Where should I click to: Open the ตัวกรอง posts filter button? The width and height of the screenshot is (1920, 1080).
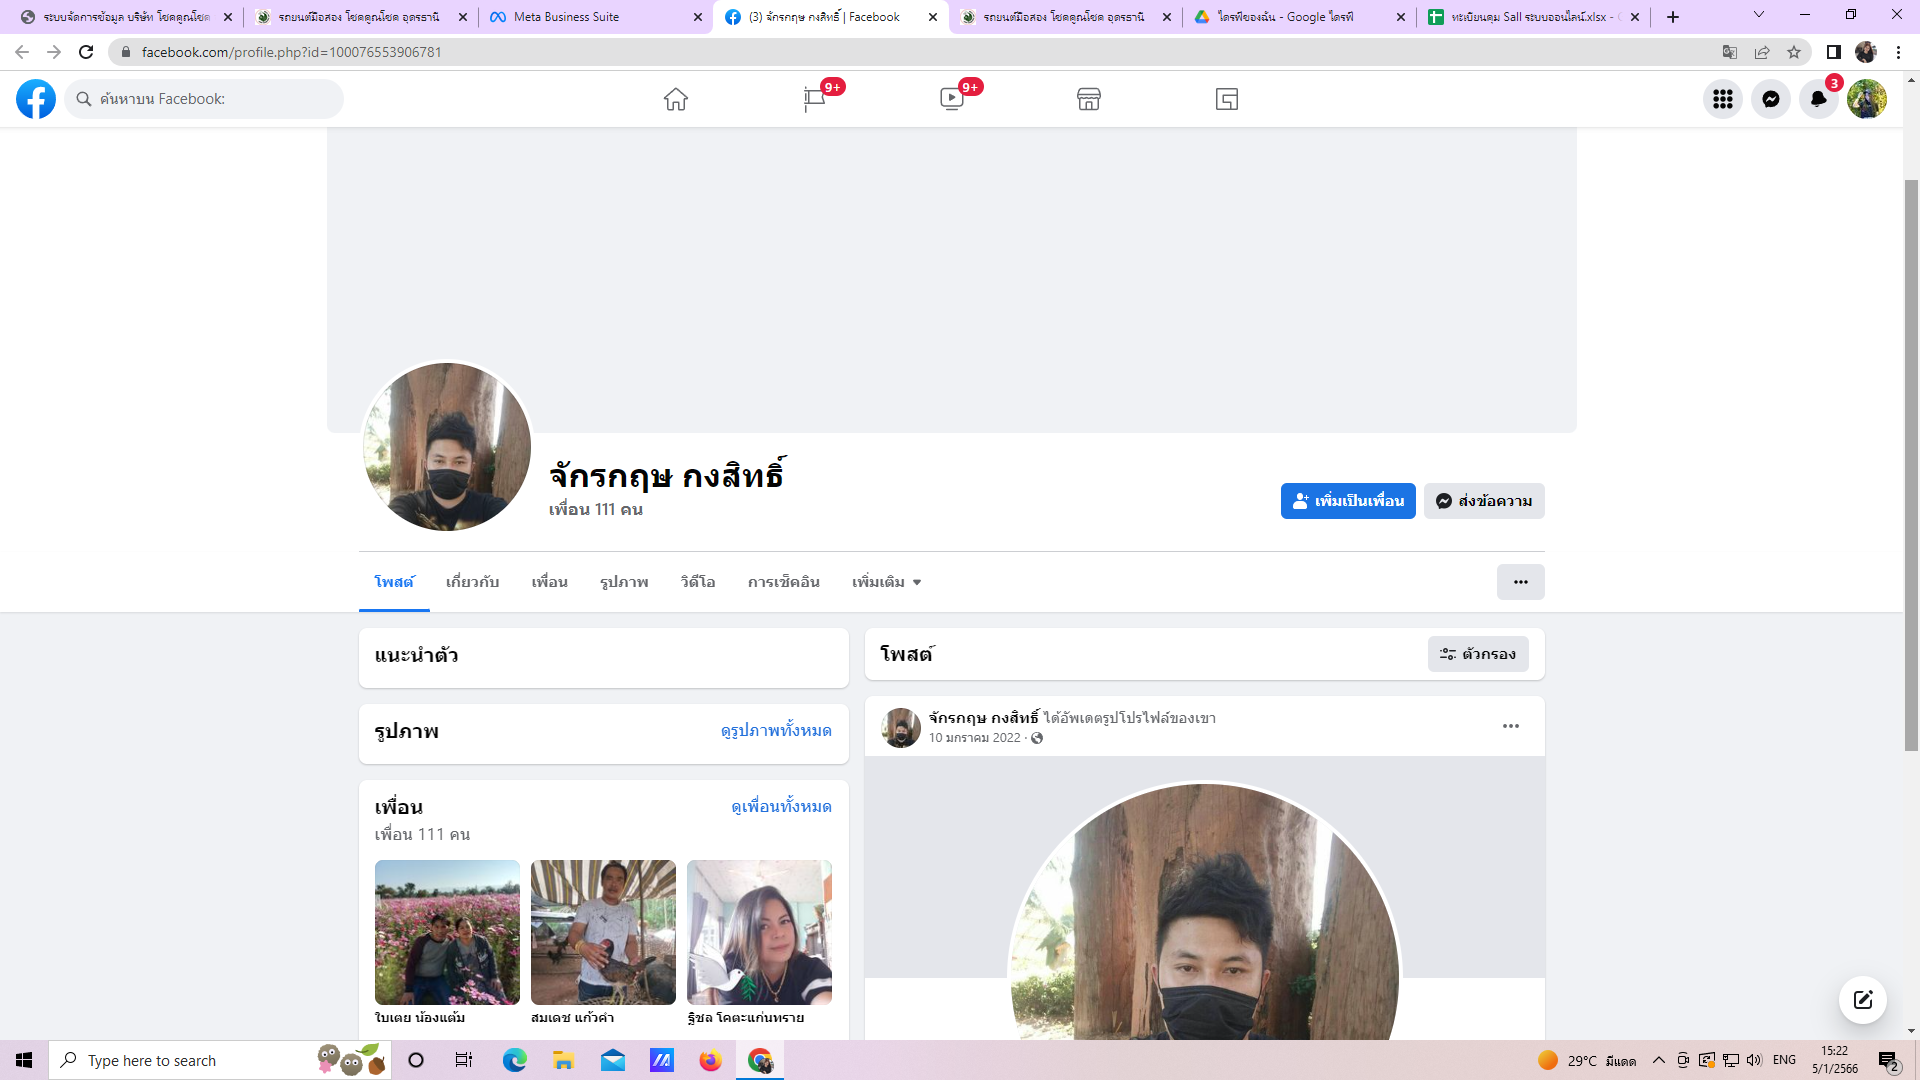tap(1478, 654)
